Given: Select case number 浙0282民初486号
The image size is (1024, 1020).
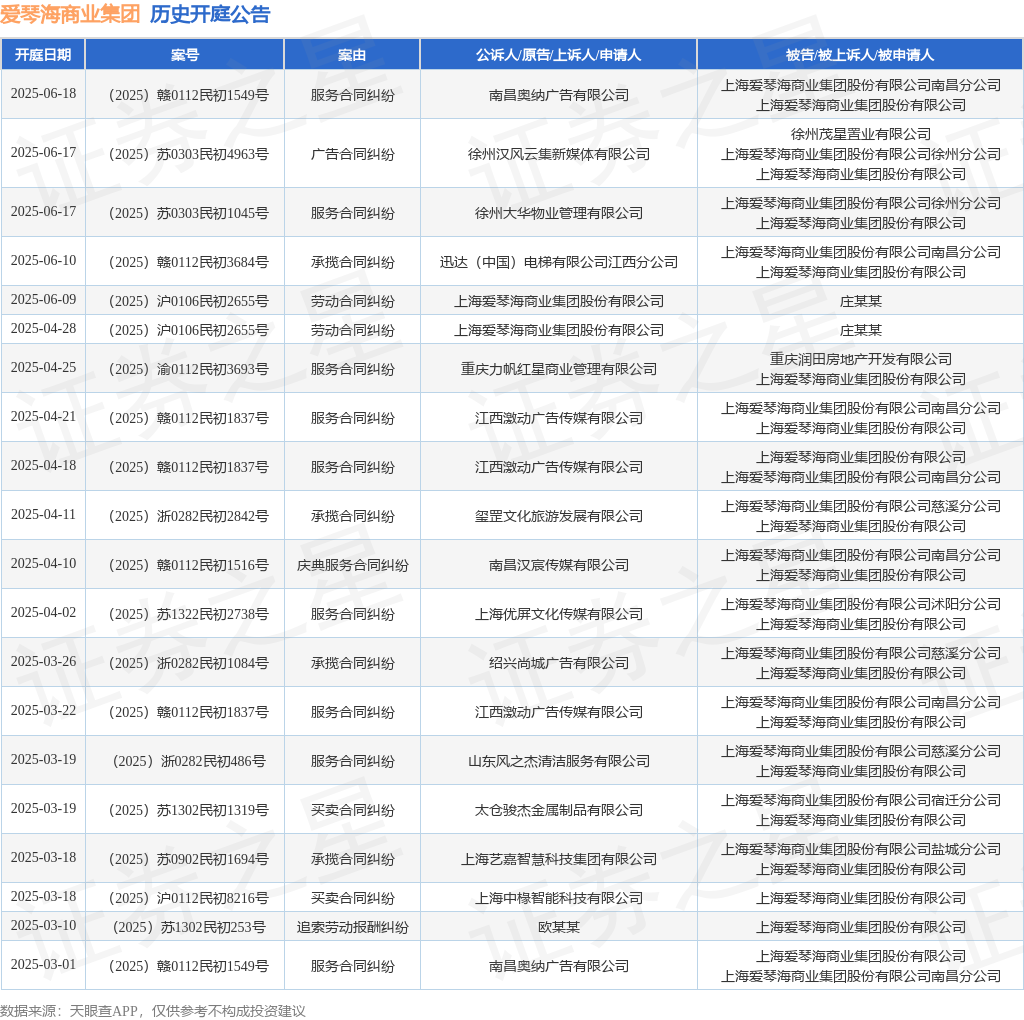Looking at the screenshot, I should [189, 761].
